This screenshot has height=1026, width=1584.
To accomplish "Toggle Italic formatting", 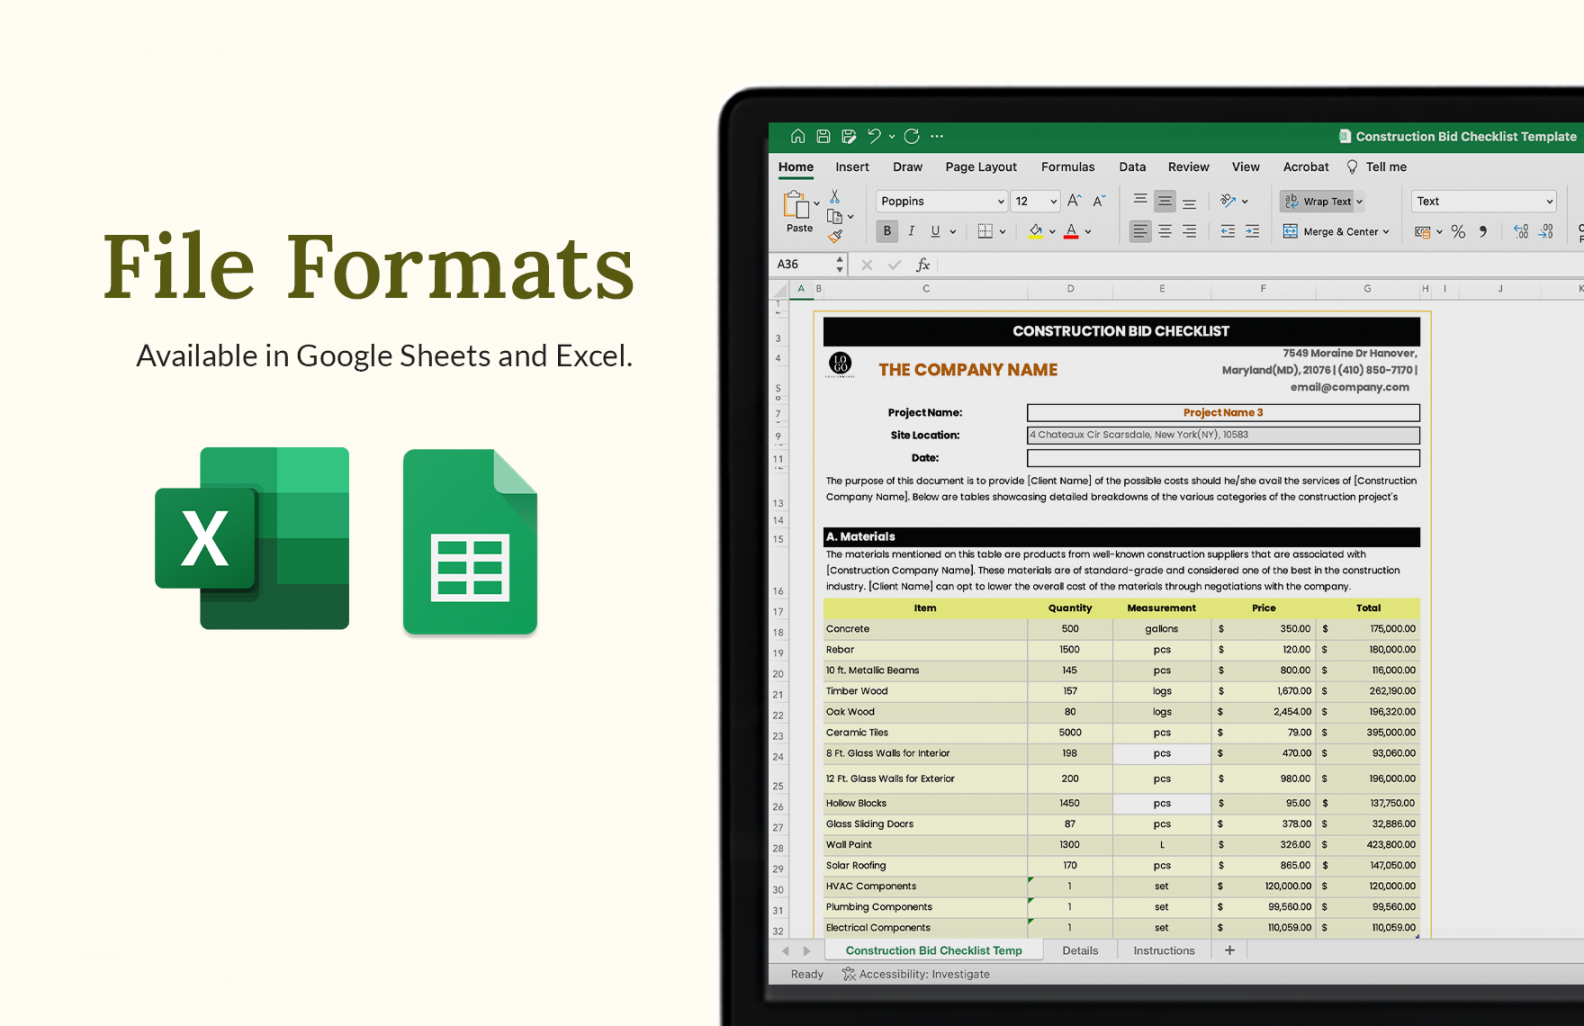I will (x=911, y=232).
